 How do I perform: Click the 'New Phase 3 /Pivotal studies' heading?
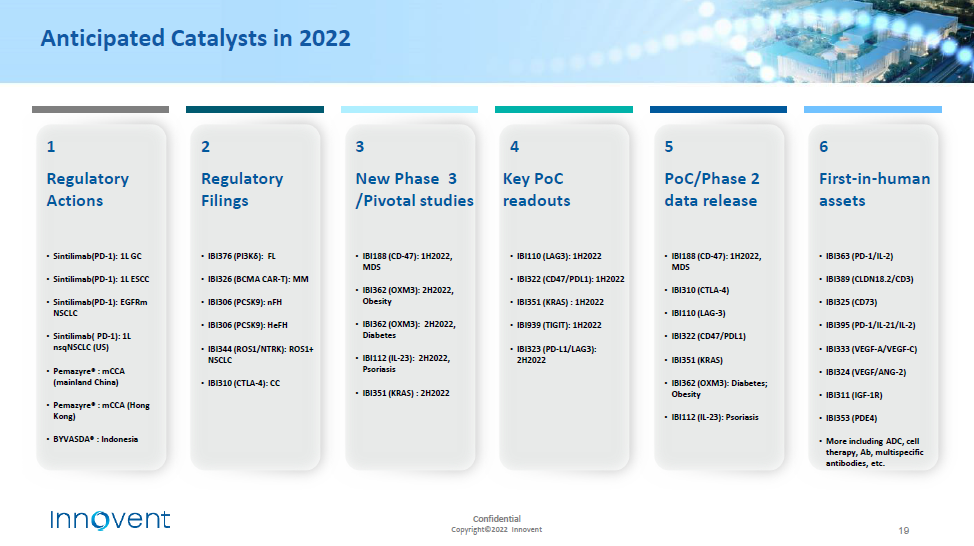click(414, 189)
